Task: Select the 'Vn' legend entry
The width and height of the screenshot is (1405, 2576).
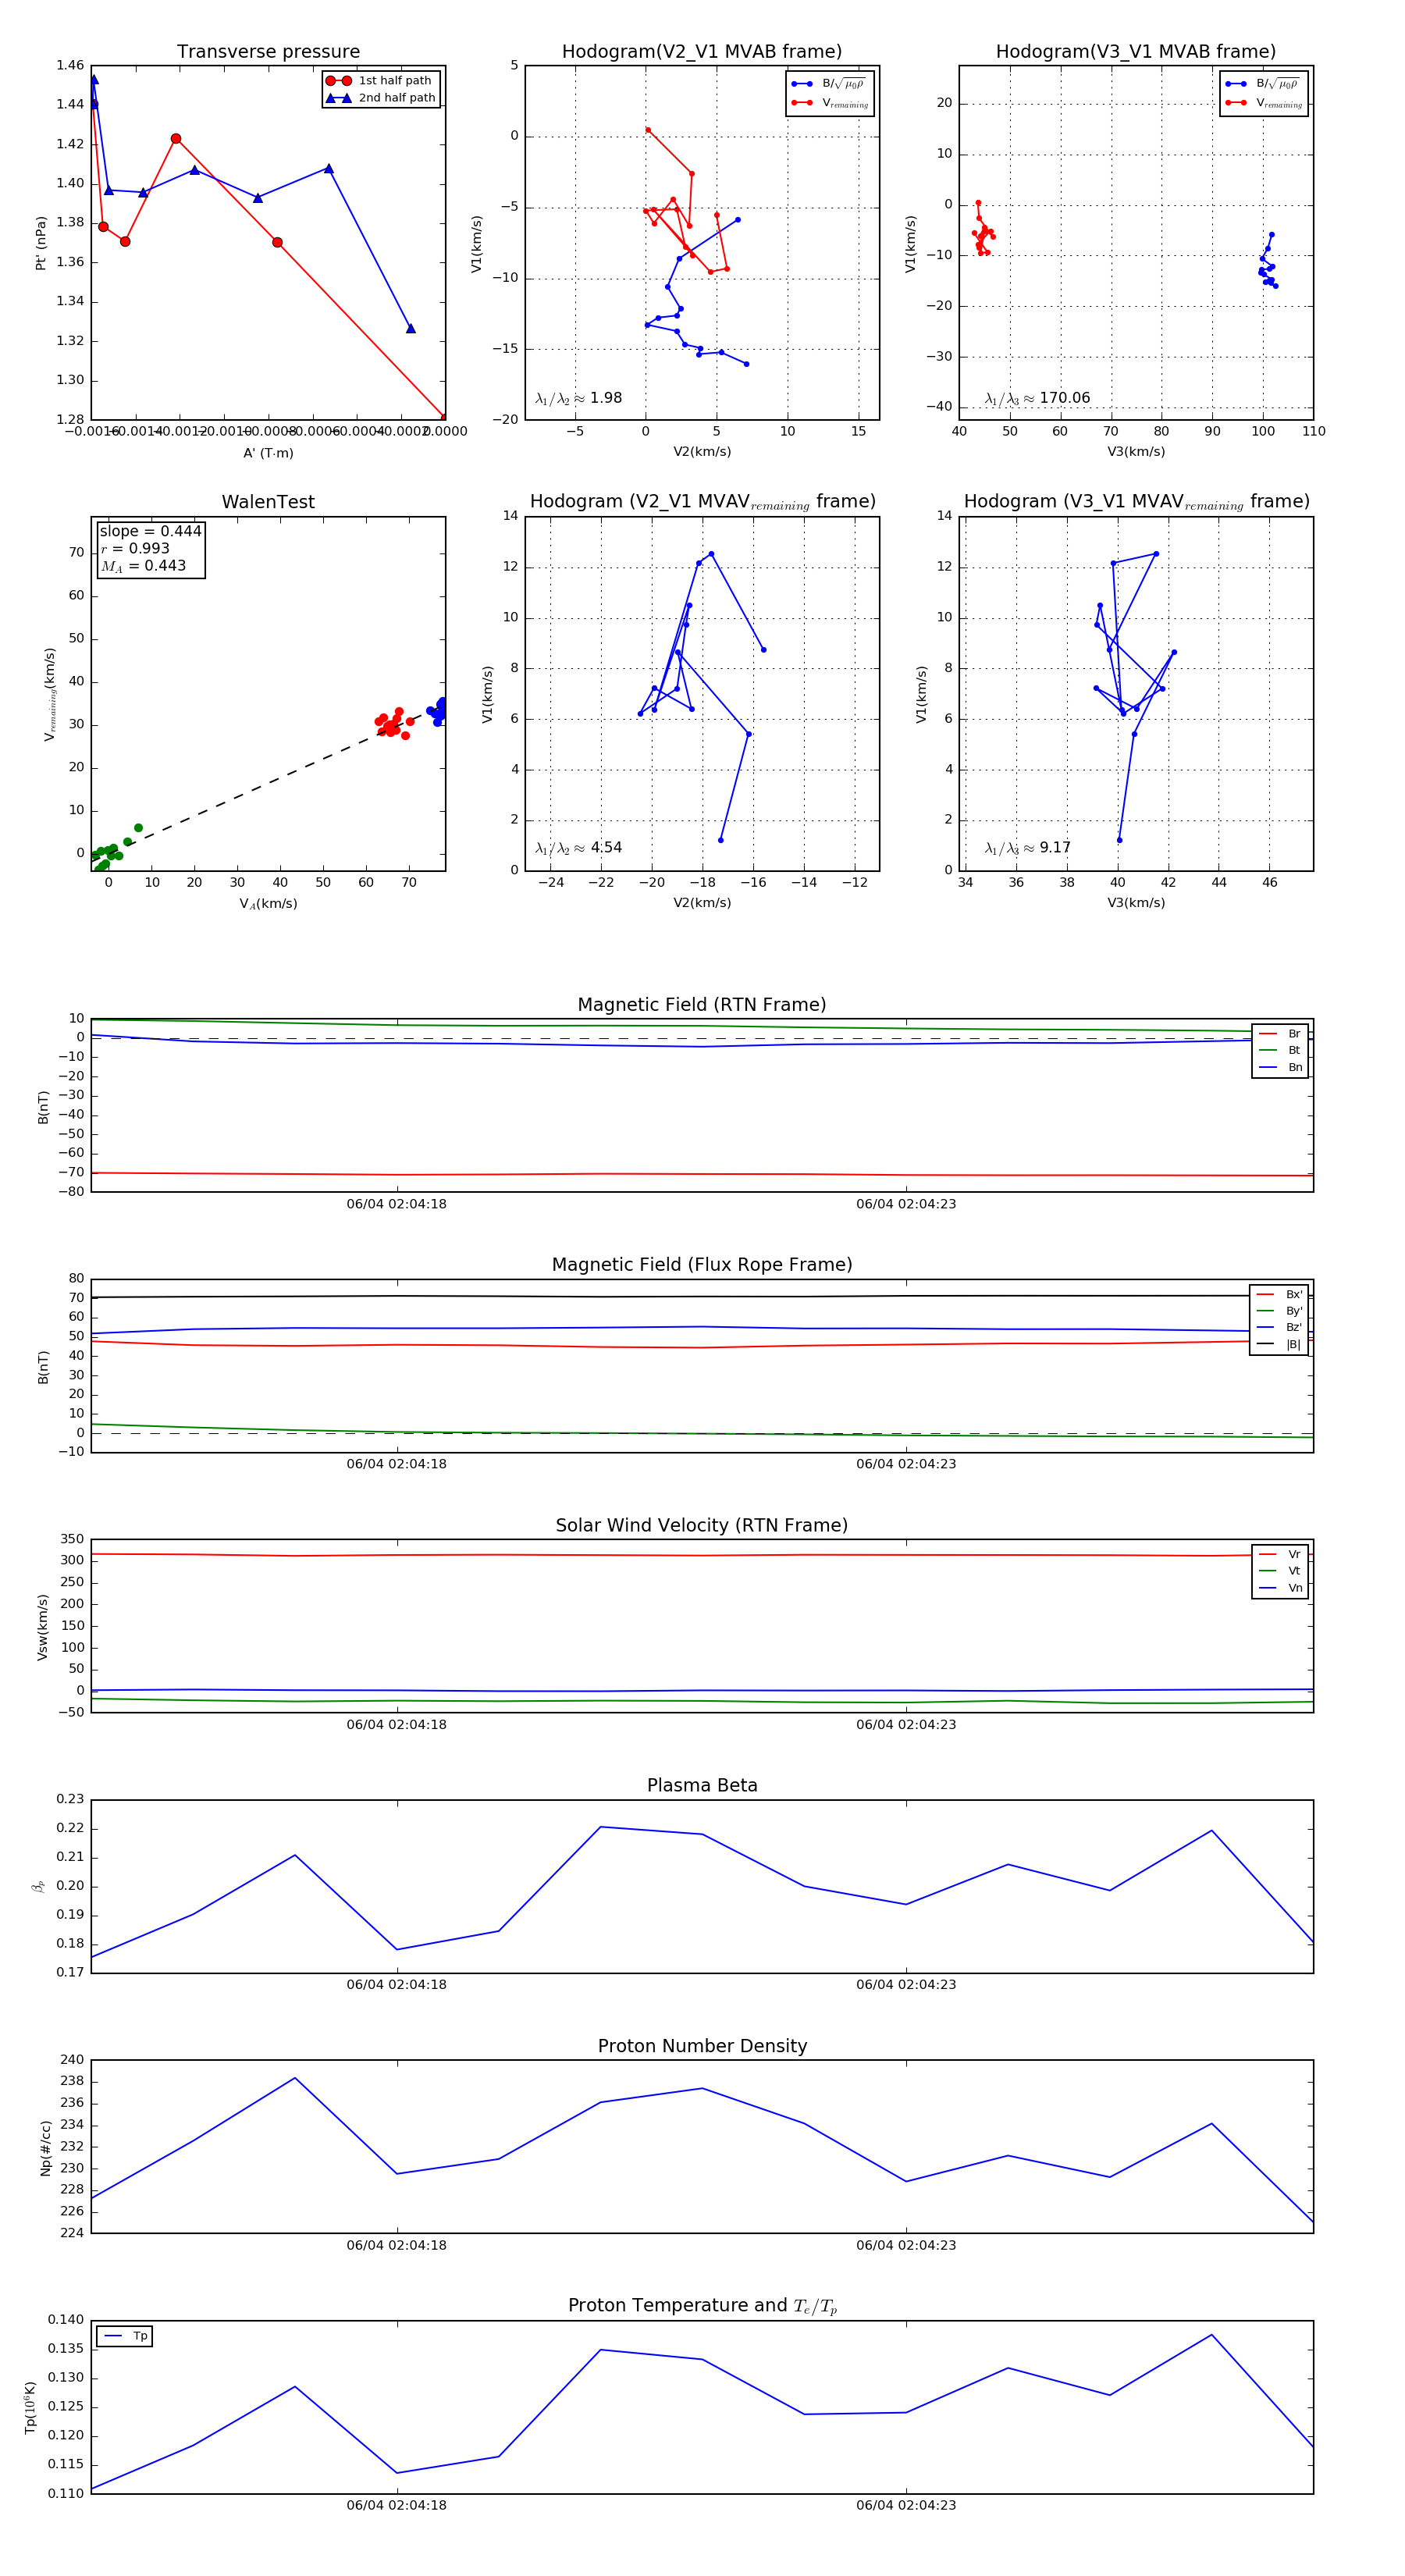Action: coord(1280,1588)
